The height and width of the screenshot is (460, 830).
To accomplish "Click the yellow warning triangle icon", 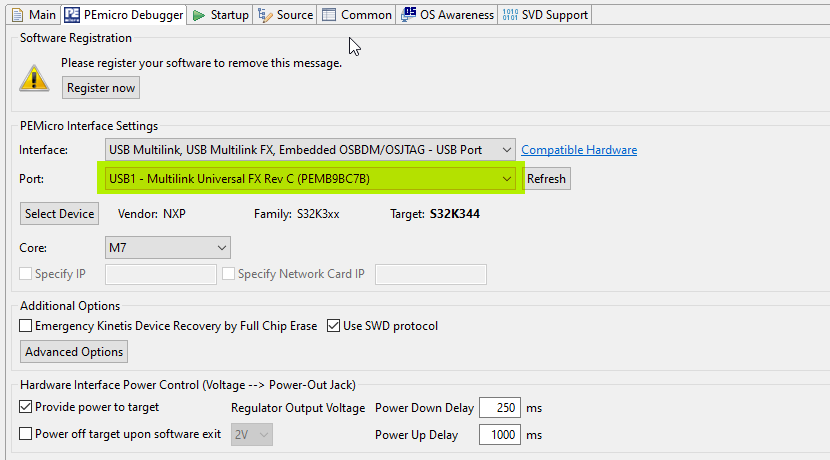I will (34, 78).
